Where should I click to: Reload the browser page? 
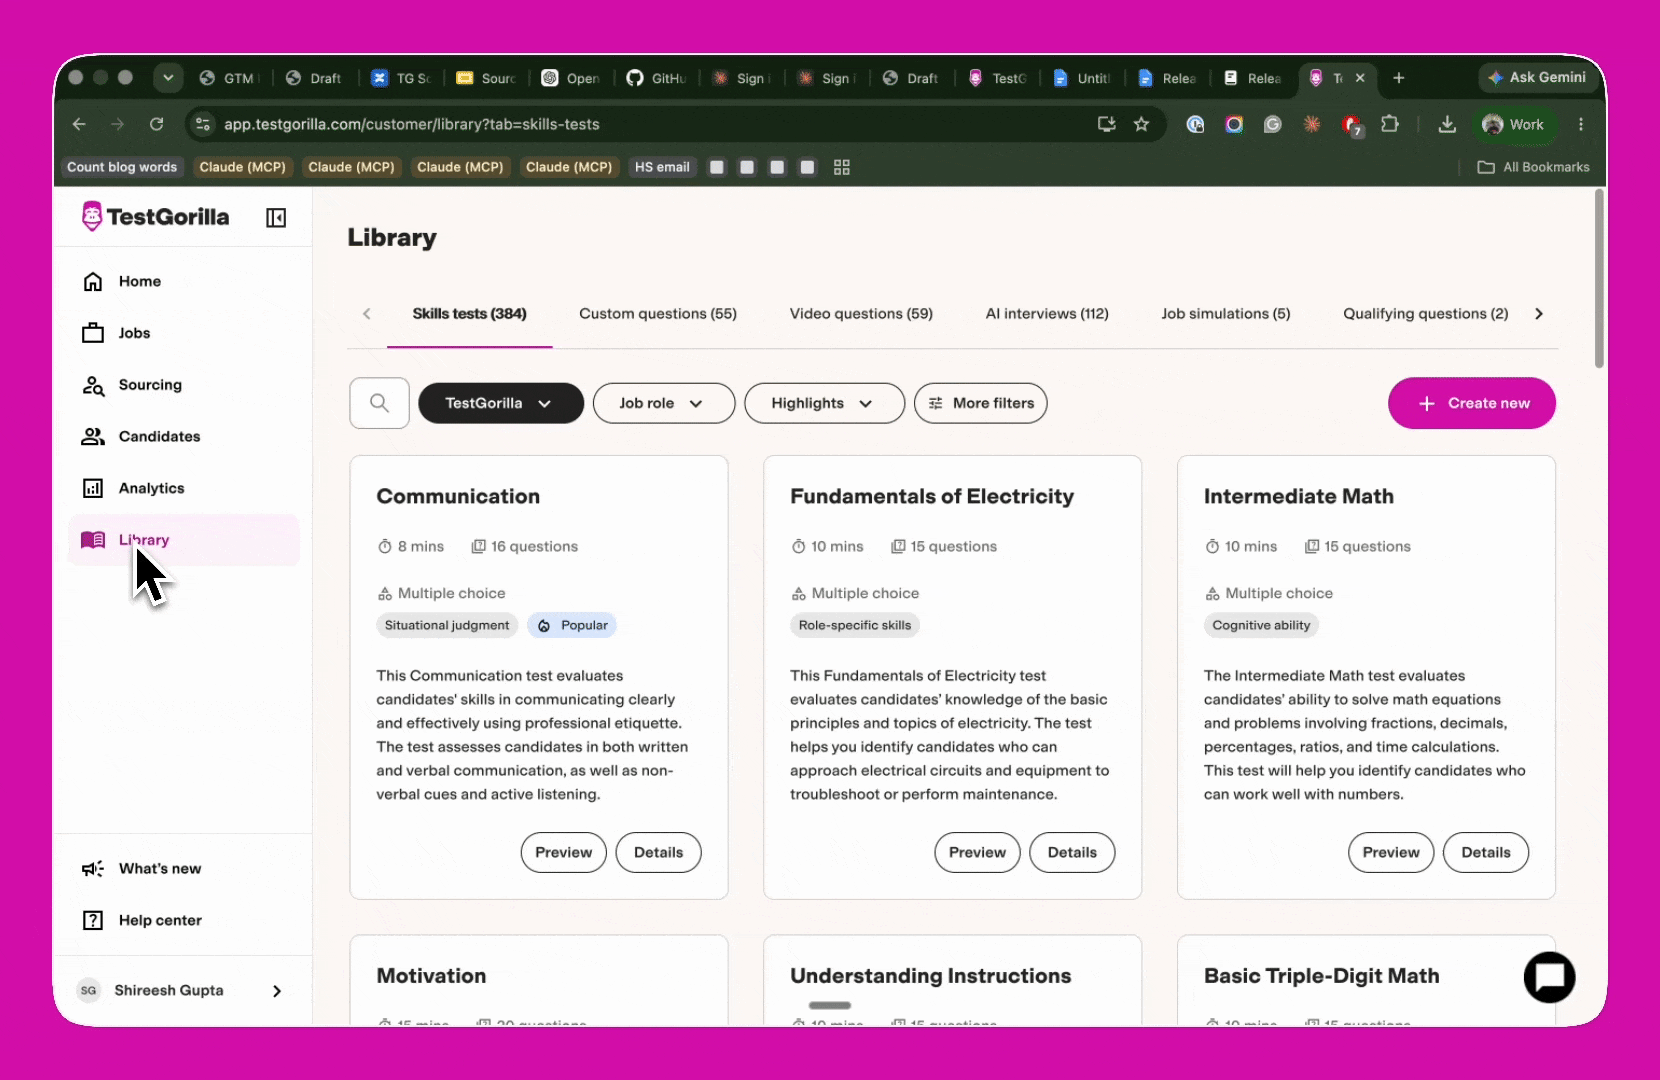(156, 124)
